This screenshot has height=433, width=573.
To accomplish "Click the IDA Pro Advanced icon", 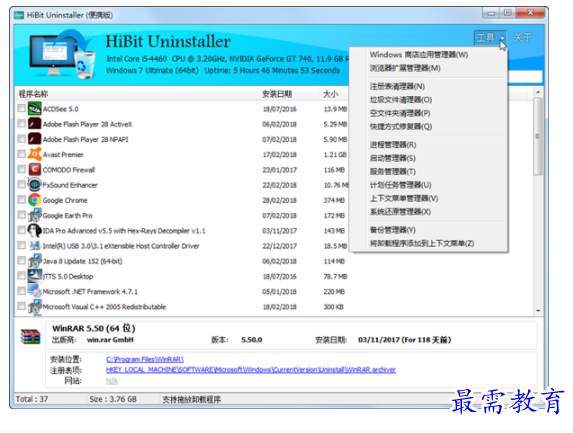I will coord(35,231).
